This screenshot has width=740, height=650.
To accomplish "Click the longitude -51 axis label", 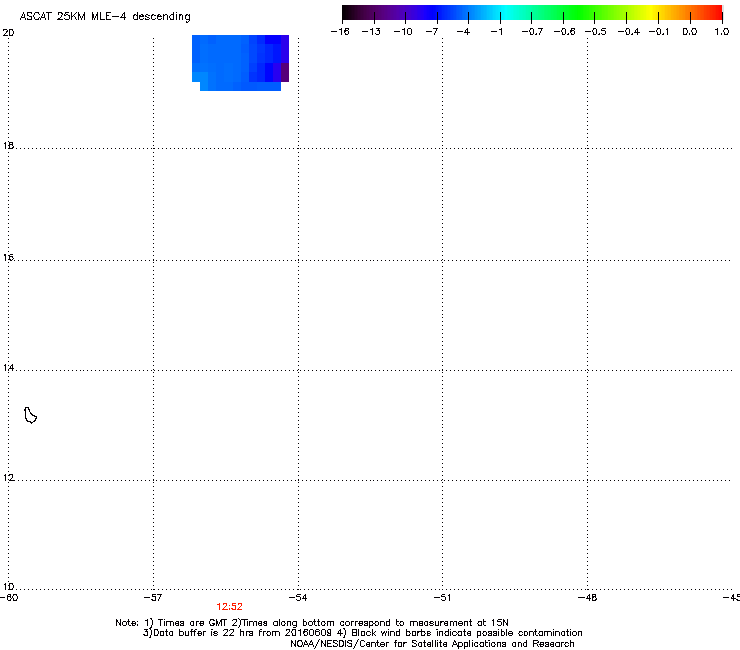I will pos(442,598).
